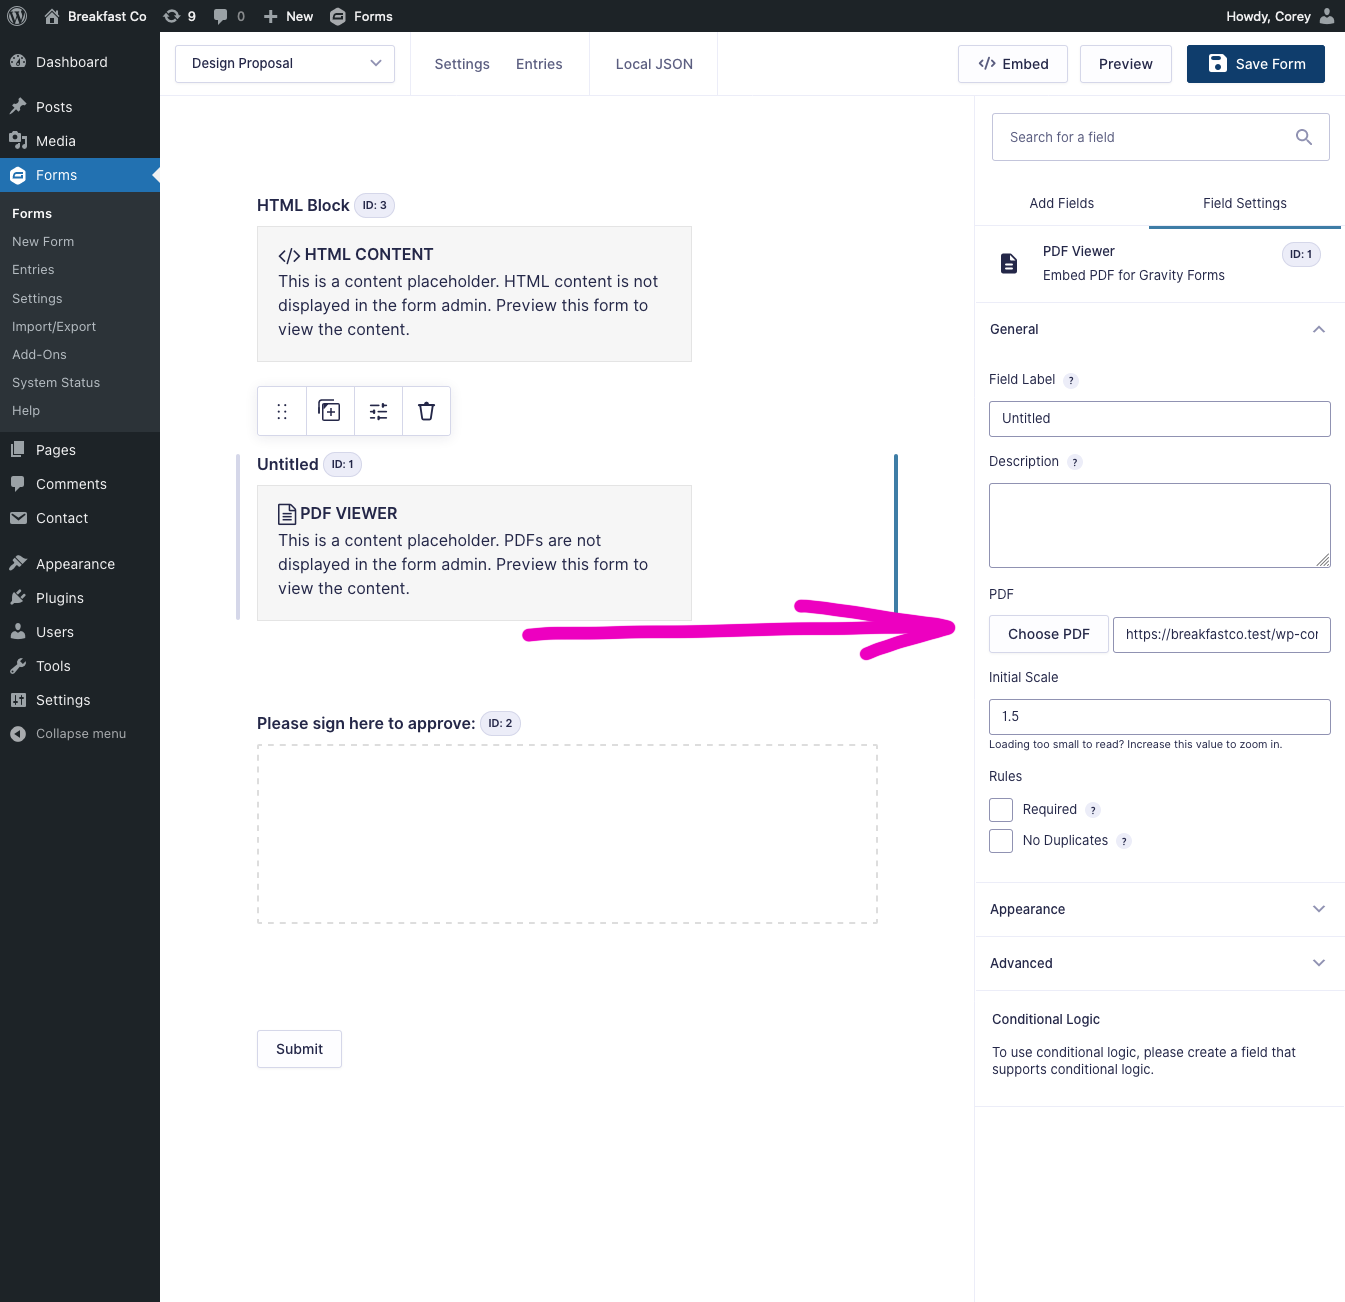Click the Field Label help icon
Screen dimensions: 1345x1302
point(1071,380)
